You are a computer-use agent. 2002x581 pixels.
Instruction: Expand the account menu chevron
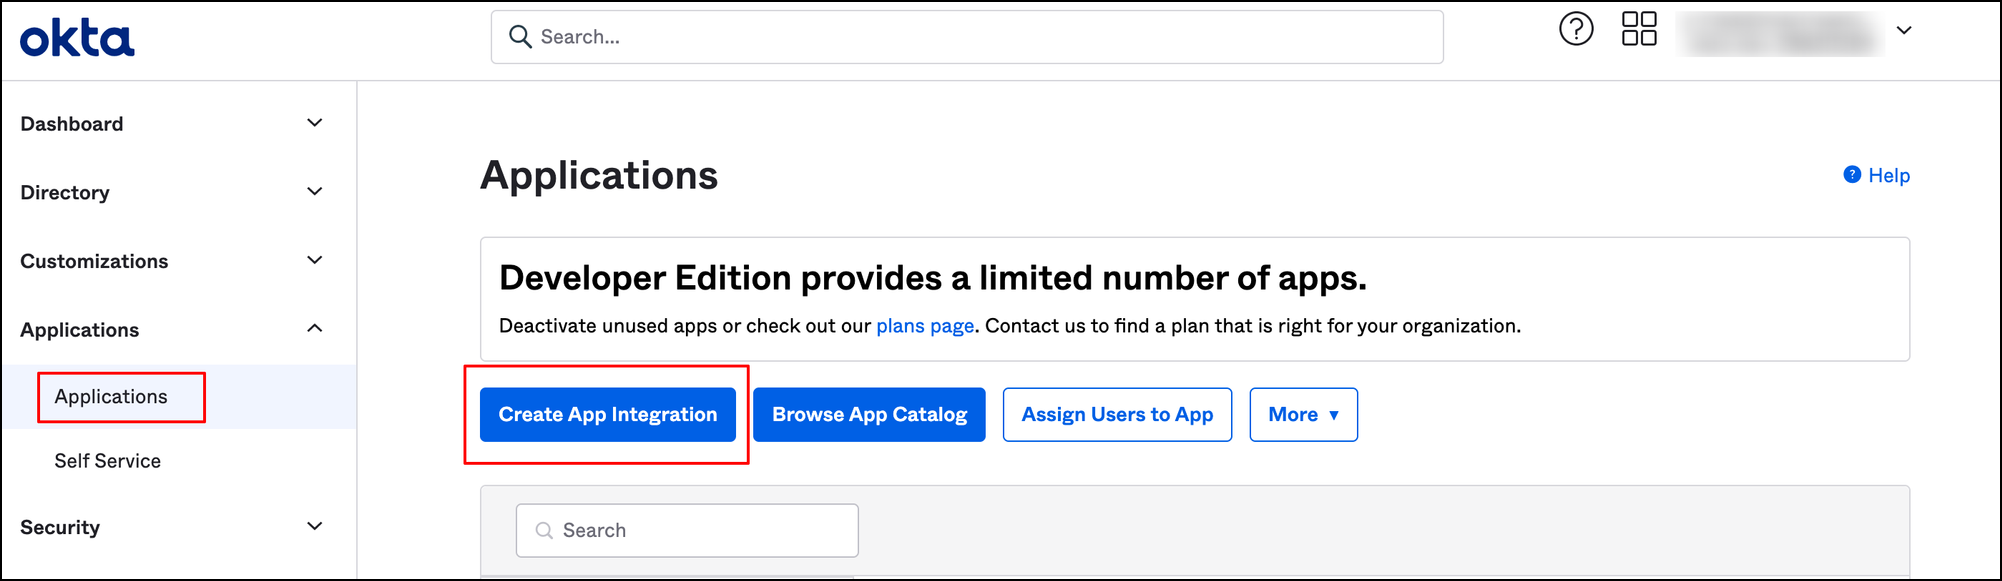point(1904,30)
